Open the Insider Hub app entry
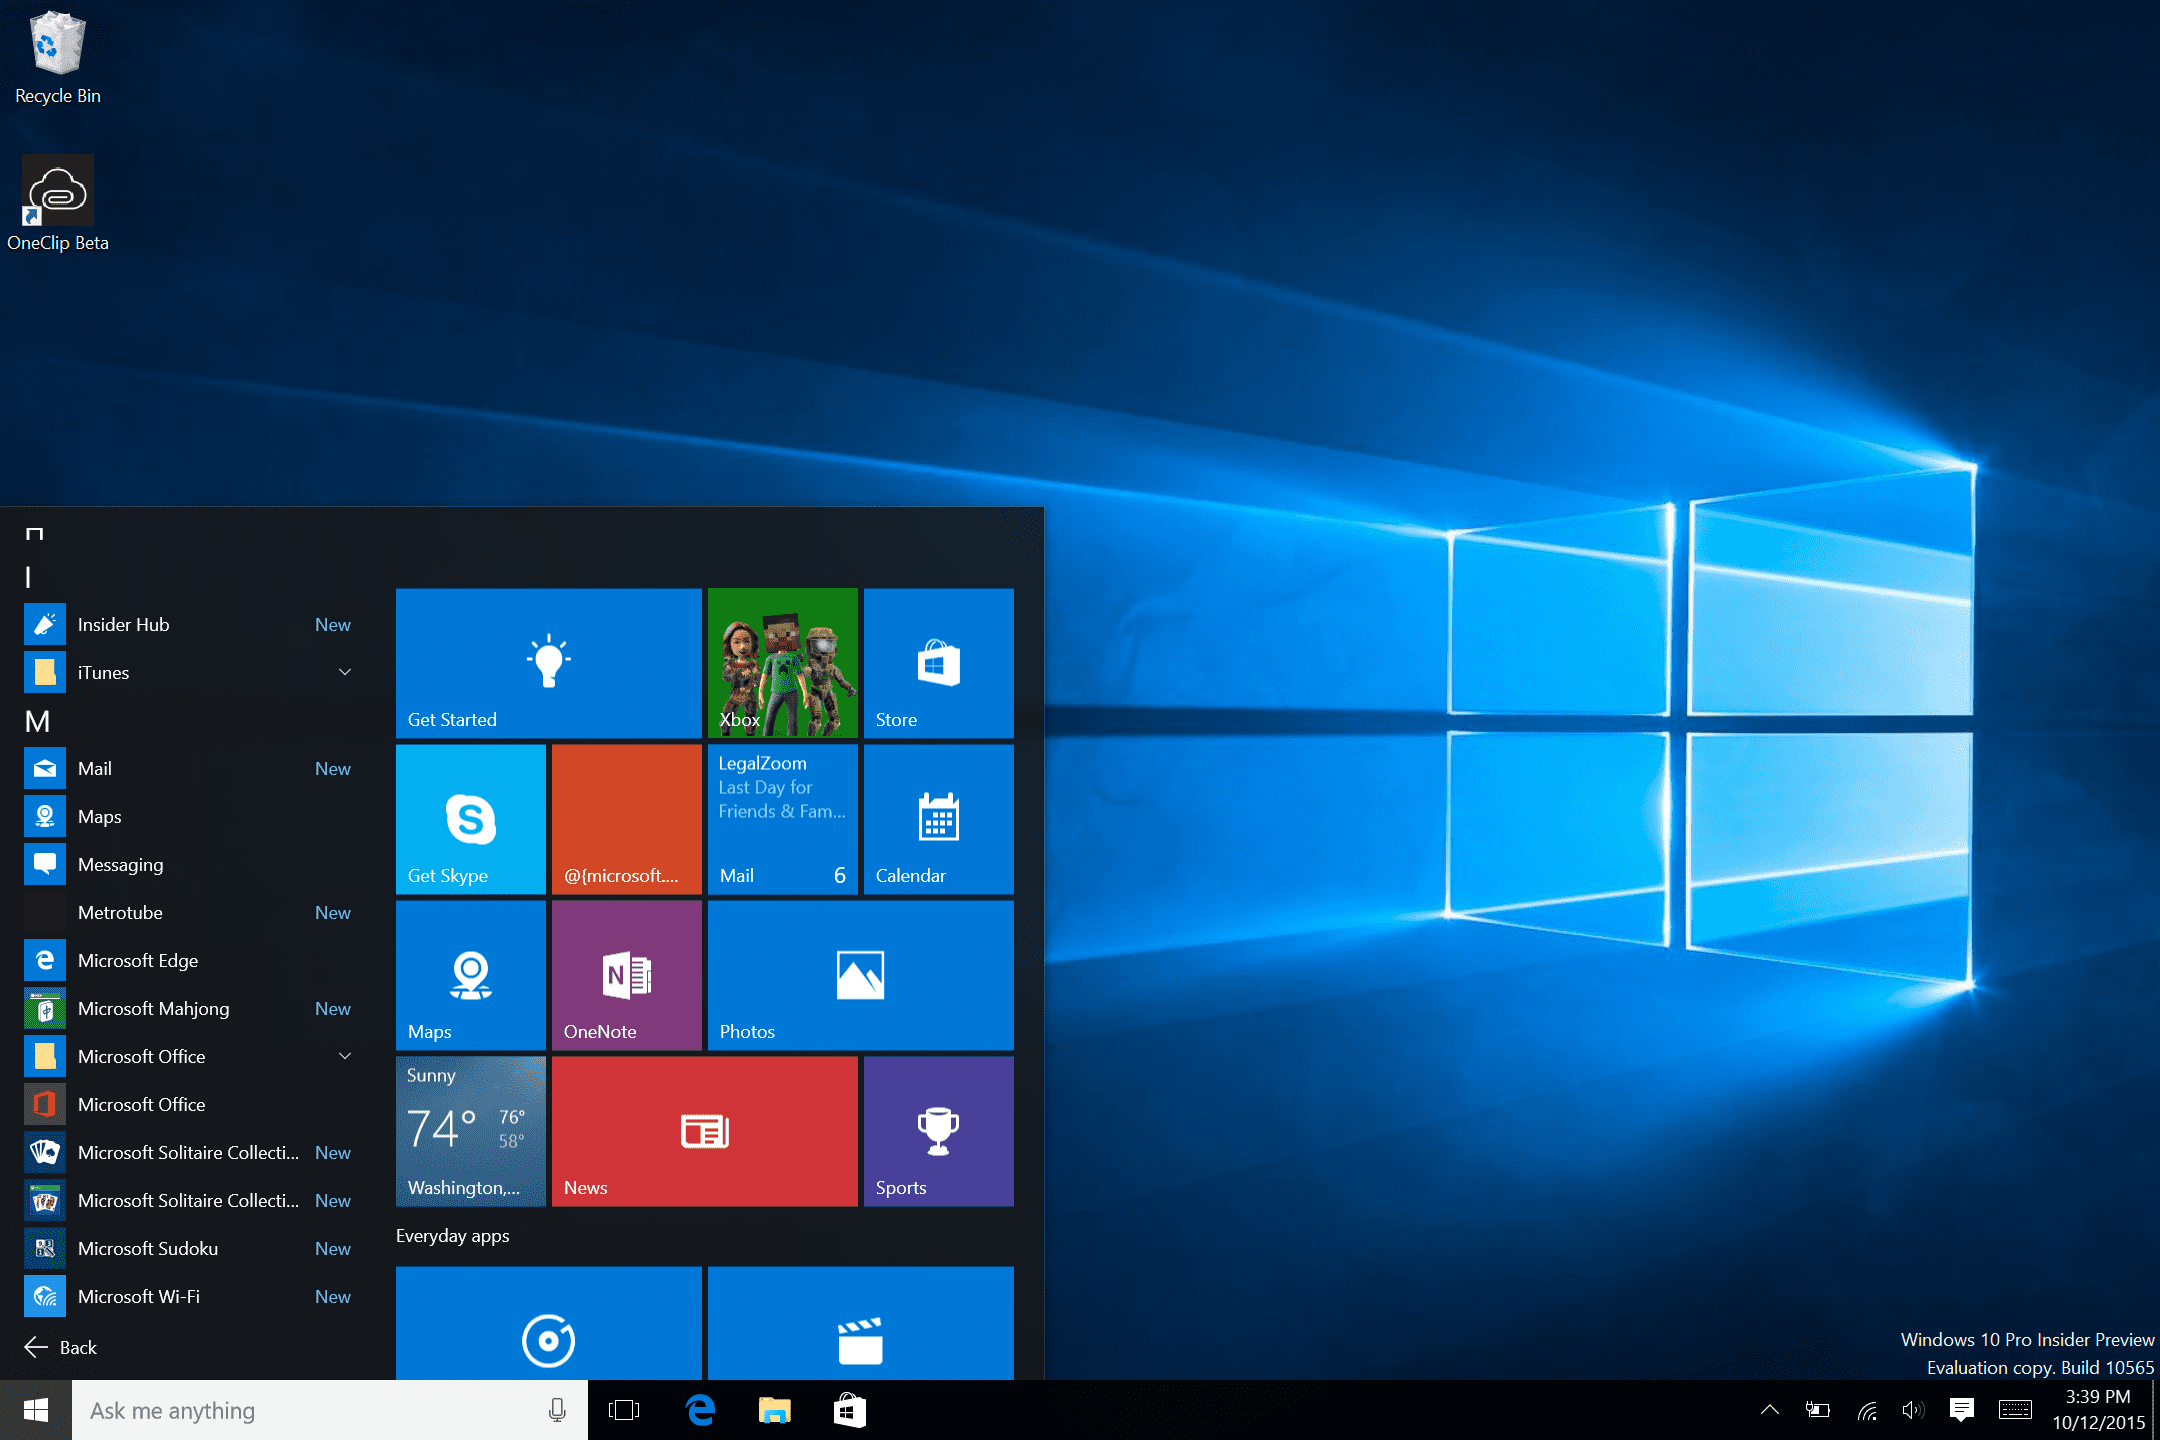The width and height of the screenshot is (2160, 1440). click(x=190, y=624)
